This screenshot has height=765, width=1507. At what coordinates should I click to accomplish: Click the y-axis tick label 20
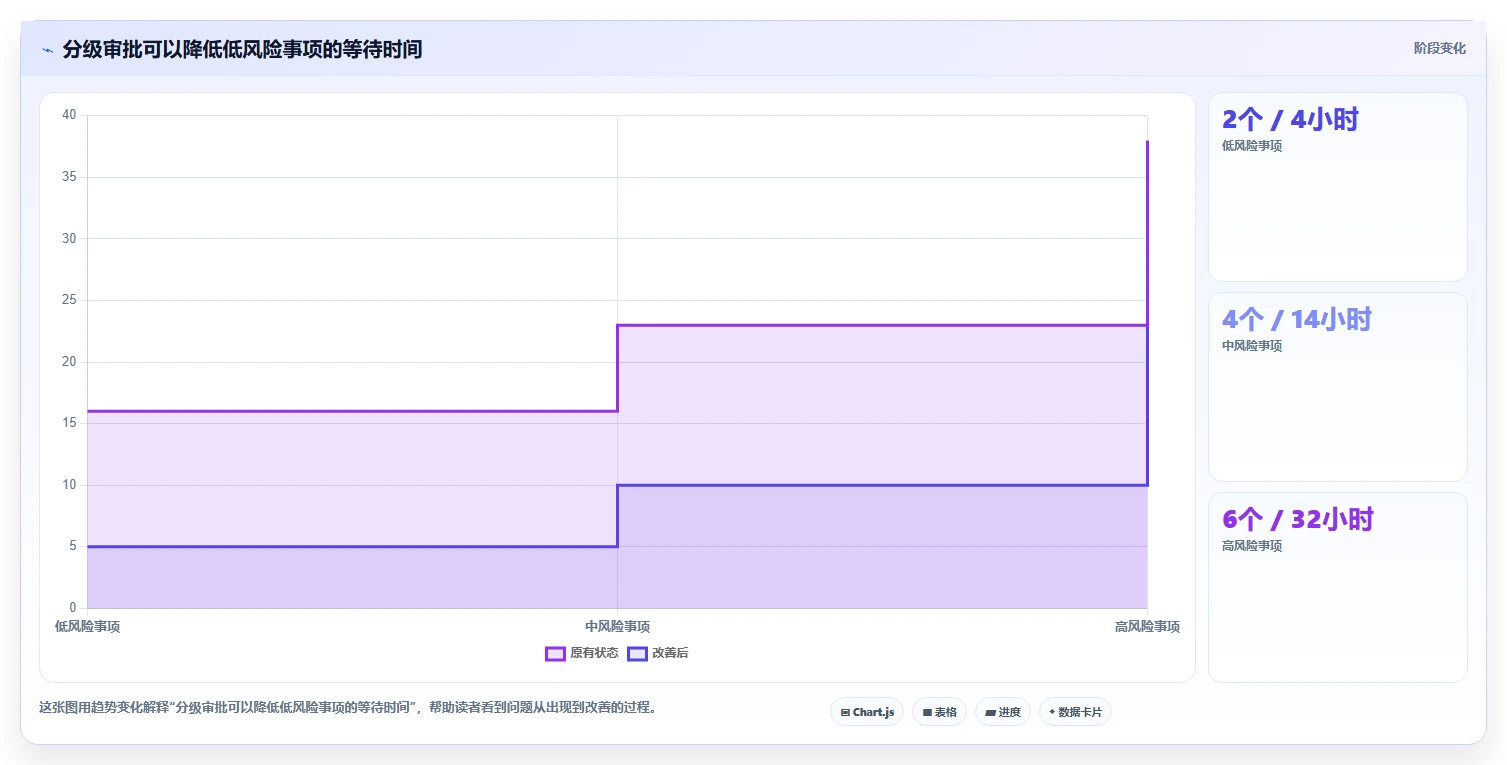tap(69, 362)
